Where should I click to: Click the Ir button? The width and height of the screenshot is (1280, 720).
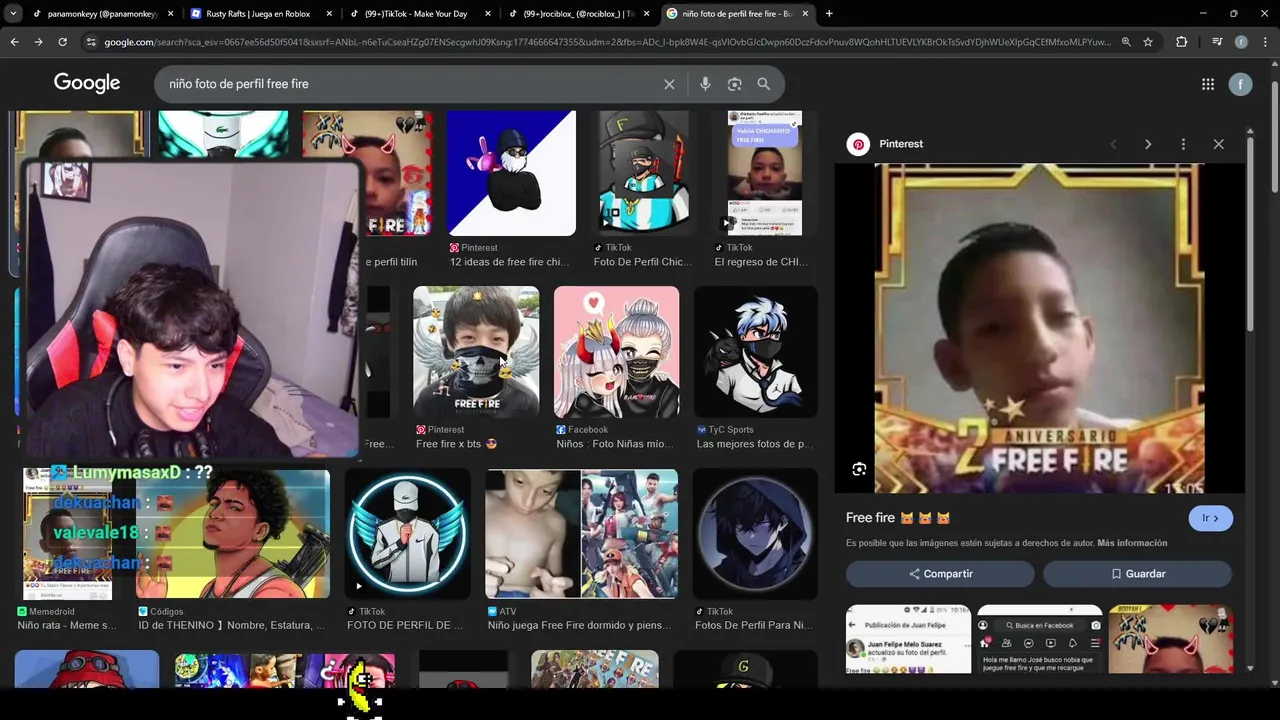(1210, 518)
